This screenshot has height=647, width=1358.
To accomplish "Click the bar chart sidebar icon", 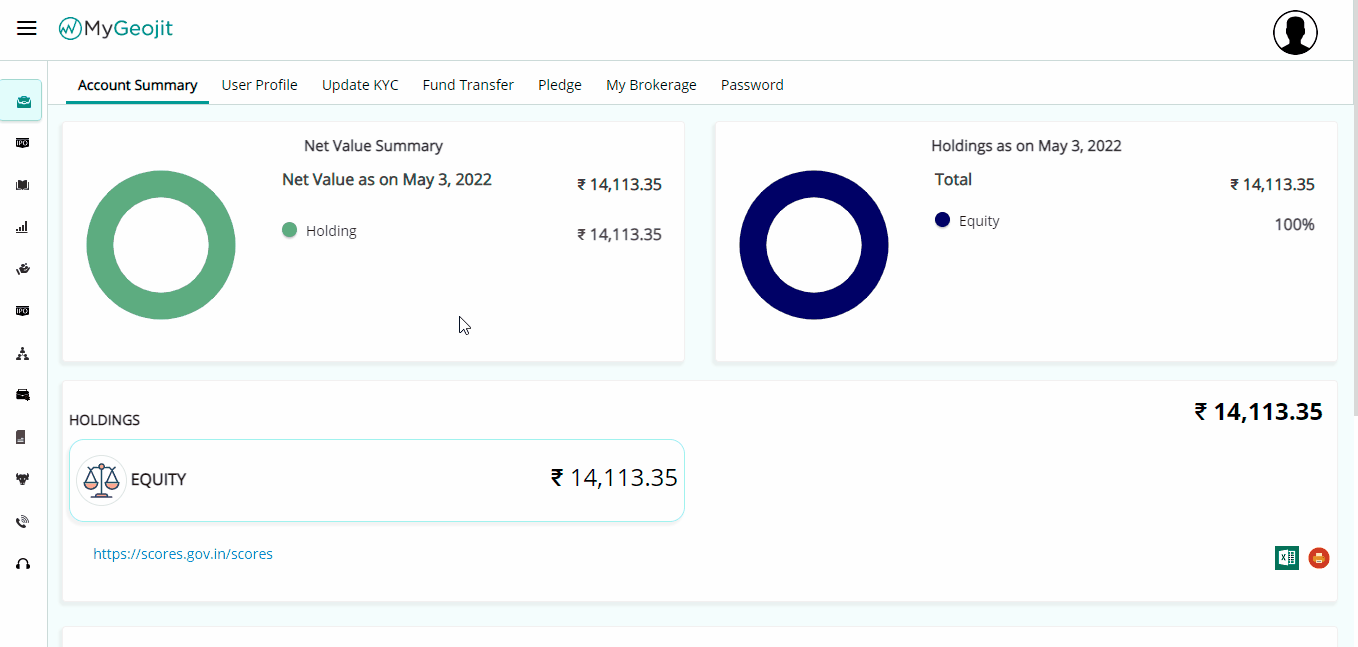I will tap(22, 227).
